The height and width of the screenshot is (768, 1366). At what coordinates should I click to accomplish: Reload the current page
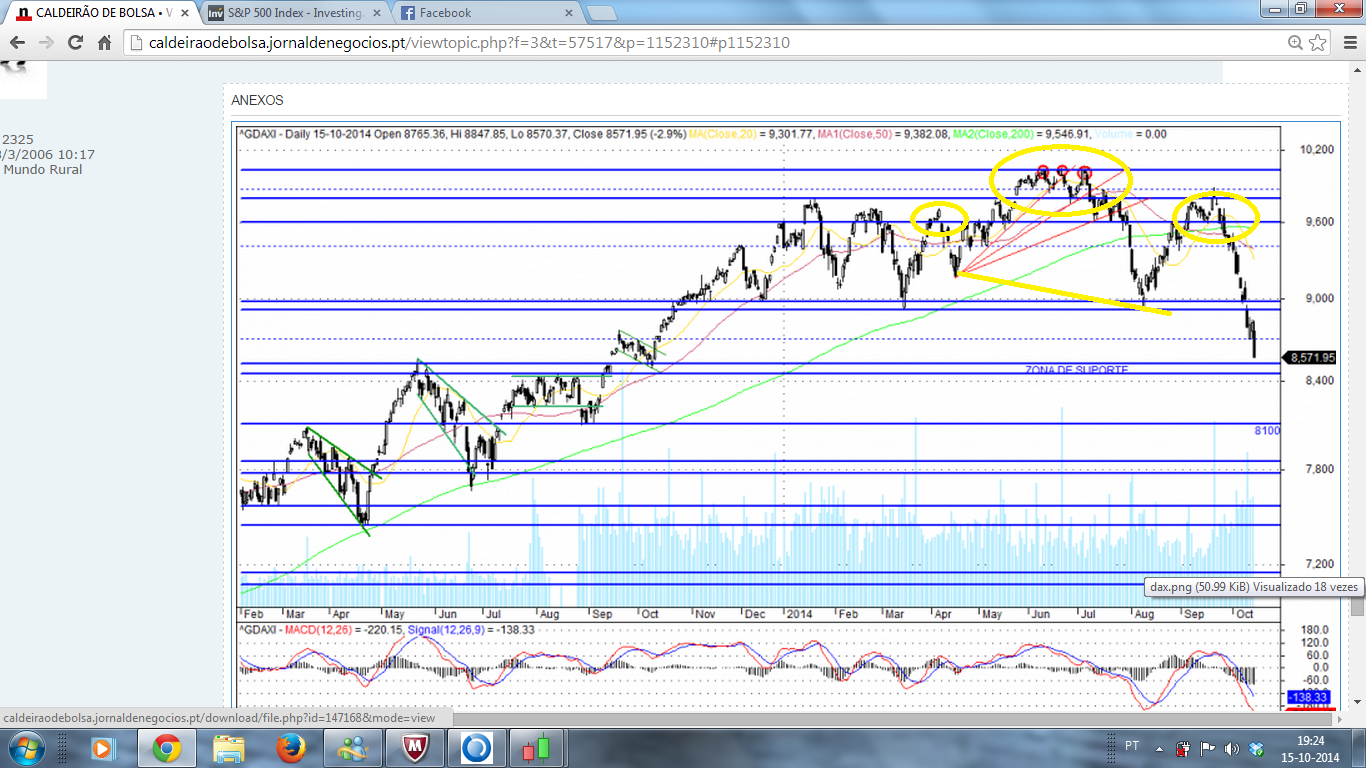pyautogui.click(x=75, y=43)
